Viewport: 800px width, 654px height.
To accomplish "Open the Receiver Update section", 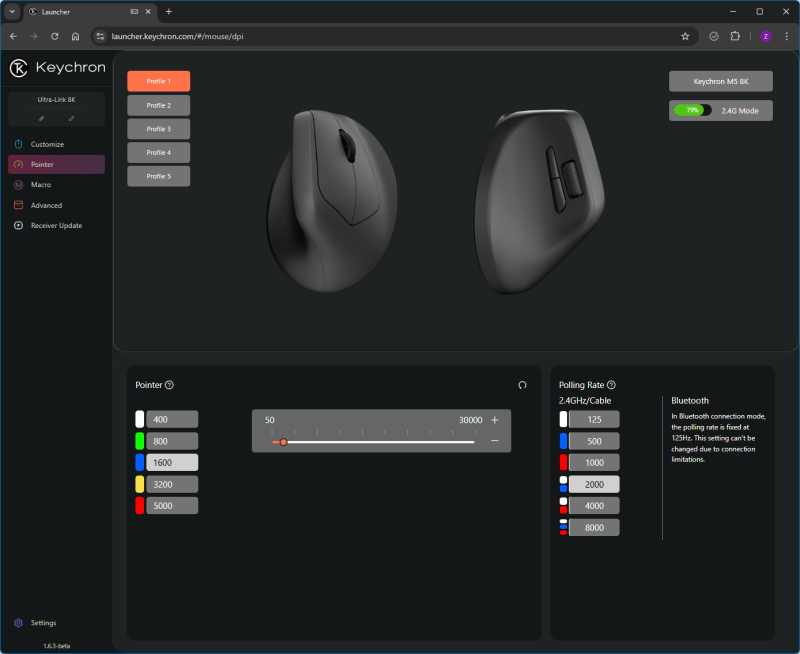I will point(56,225).
